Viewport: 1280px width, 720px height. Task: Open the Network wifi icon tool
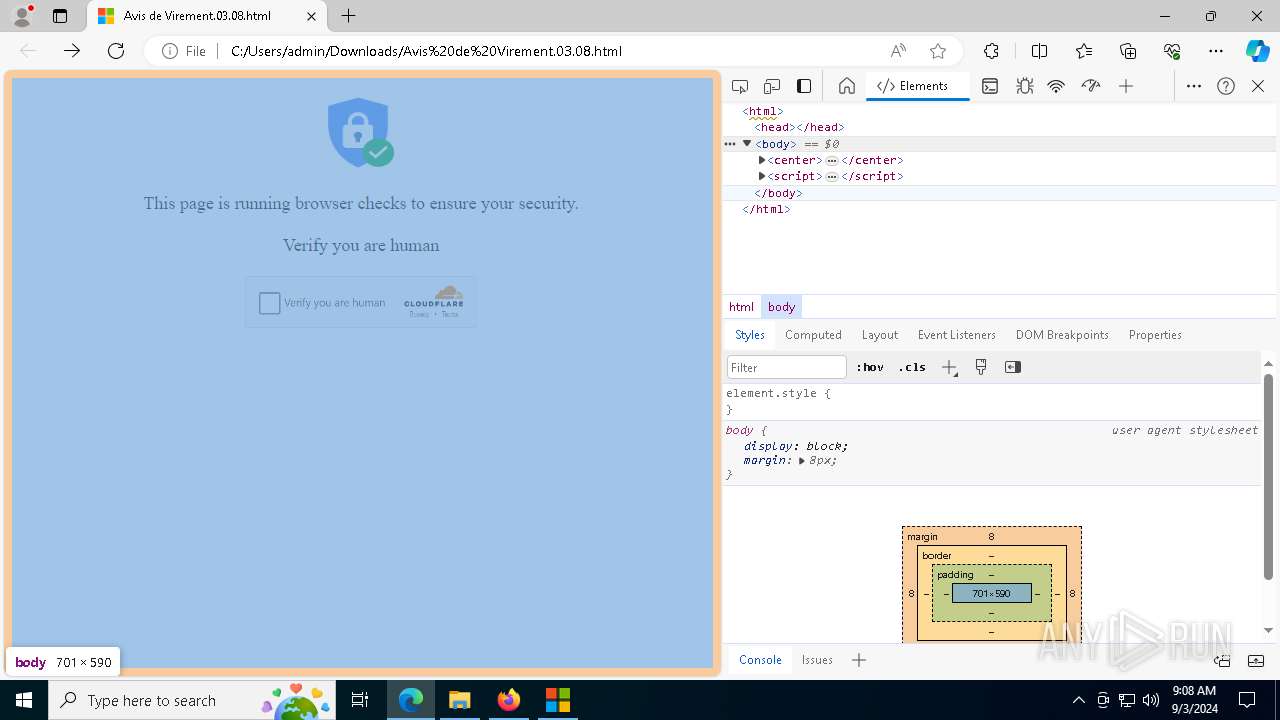(1056, 86)
